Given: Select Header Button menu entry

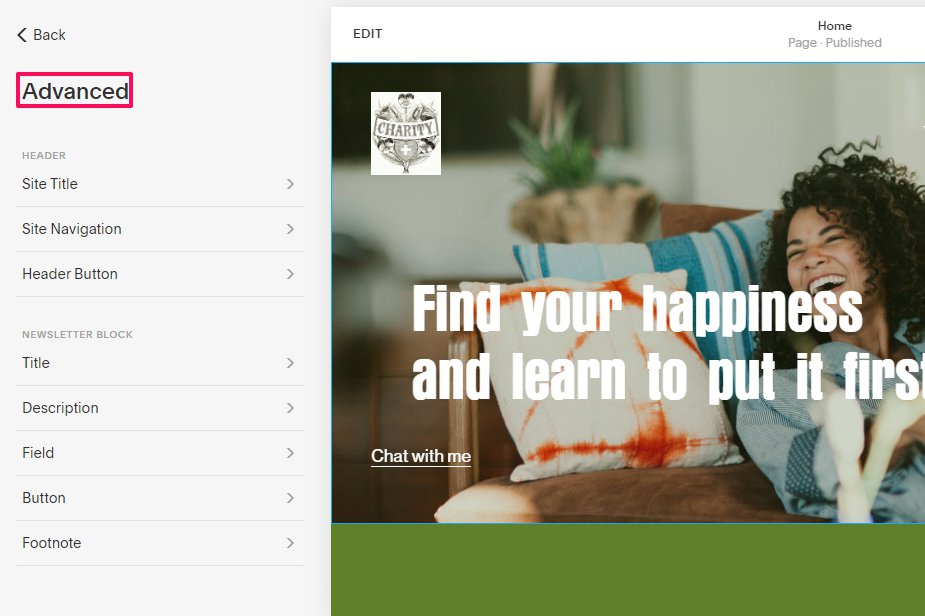Looking at the screenshot, I should tap(160, 274).
